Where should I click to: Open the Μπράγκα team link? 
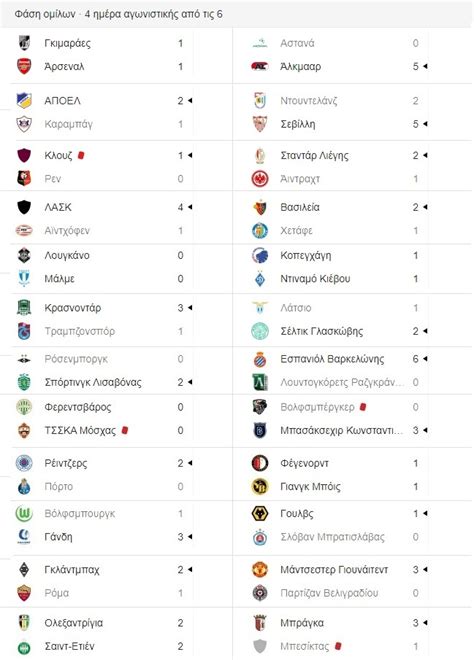point(302,623)
